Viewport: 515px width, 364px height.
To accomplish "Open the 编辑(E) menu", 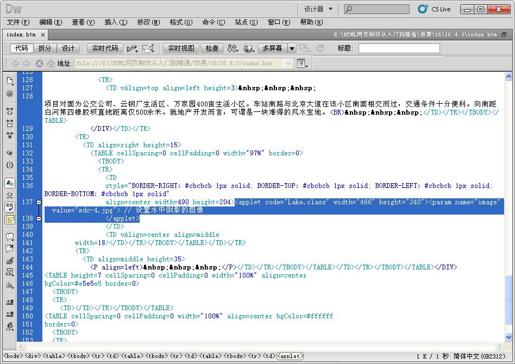I will click(51, 22).
